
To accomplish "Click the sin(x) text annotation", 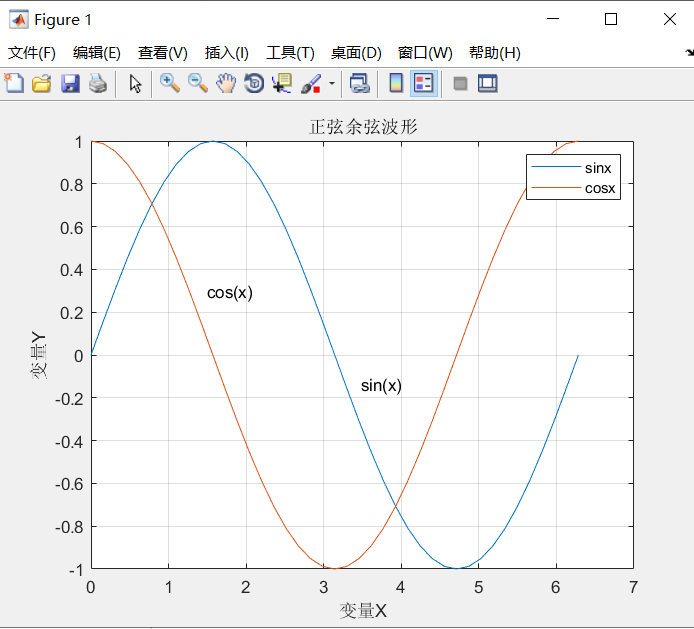I will (381, 386).
